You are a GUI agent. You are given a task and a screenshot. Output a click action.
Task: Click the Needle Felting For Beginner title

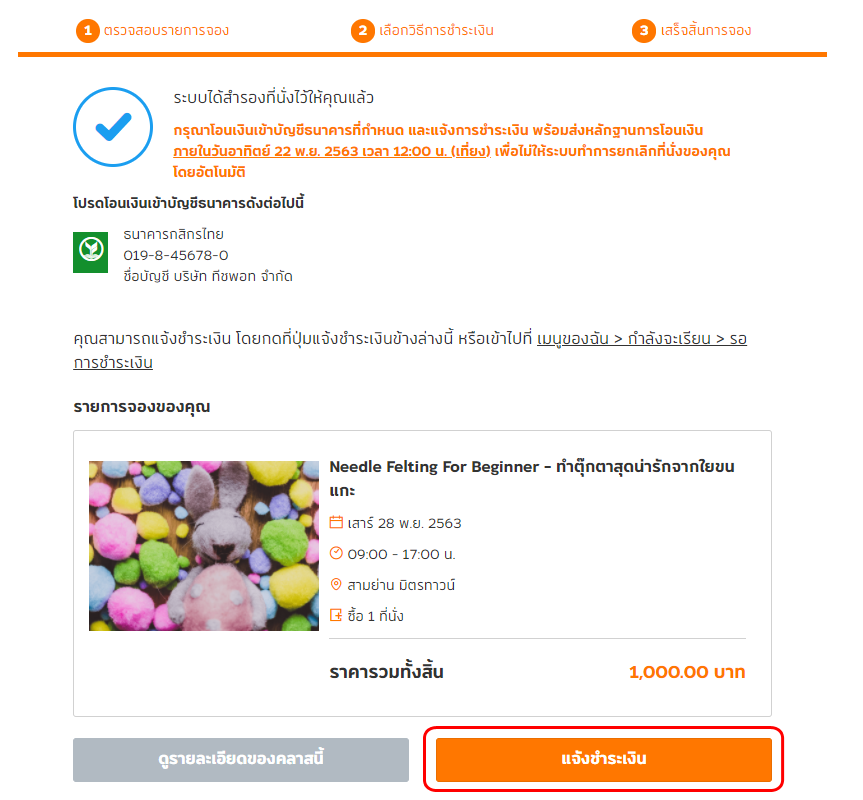(x=532, y=478)
